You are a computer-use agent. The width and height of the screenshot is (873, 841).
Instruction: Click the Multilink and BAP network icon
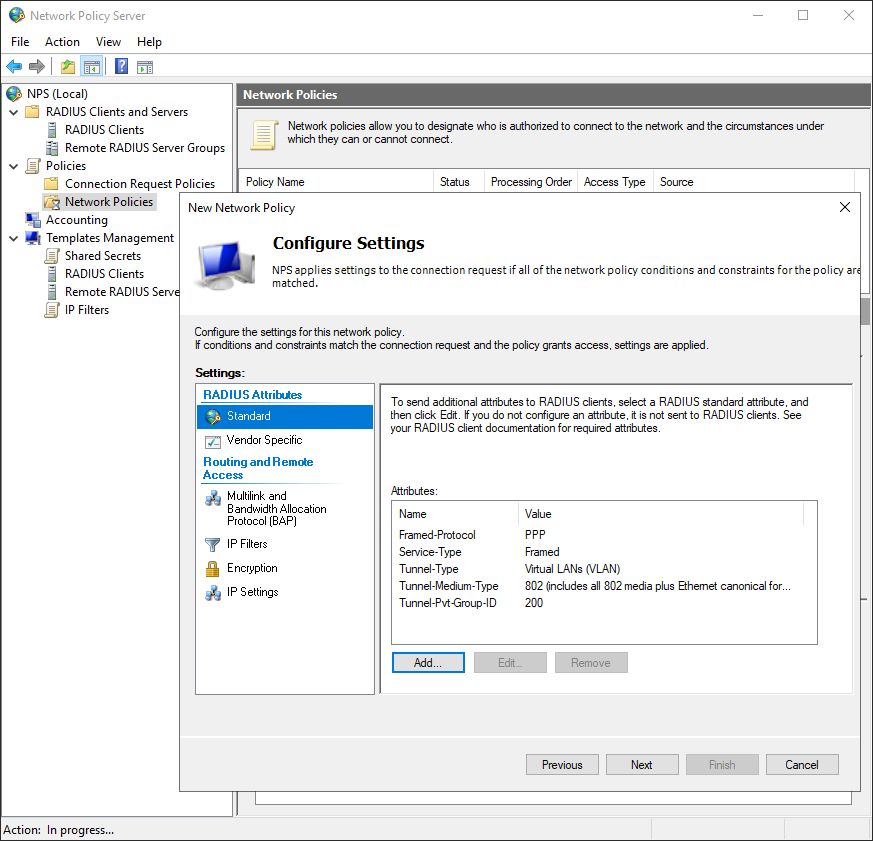[213, 497]
